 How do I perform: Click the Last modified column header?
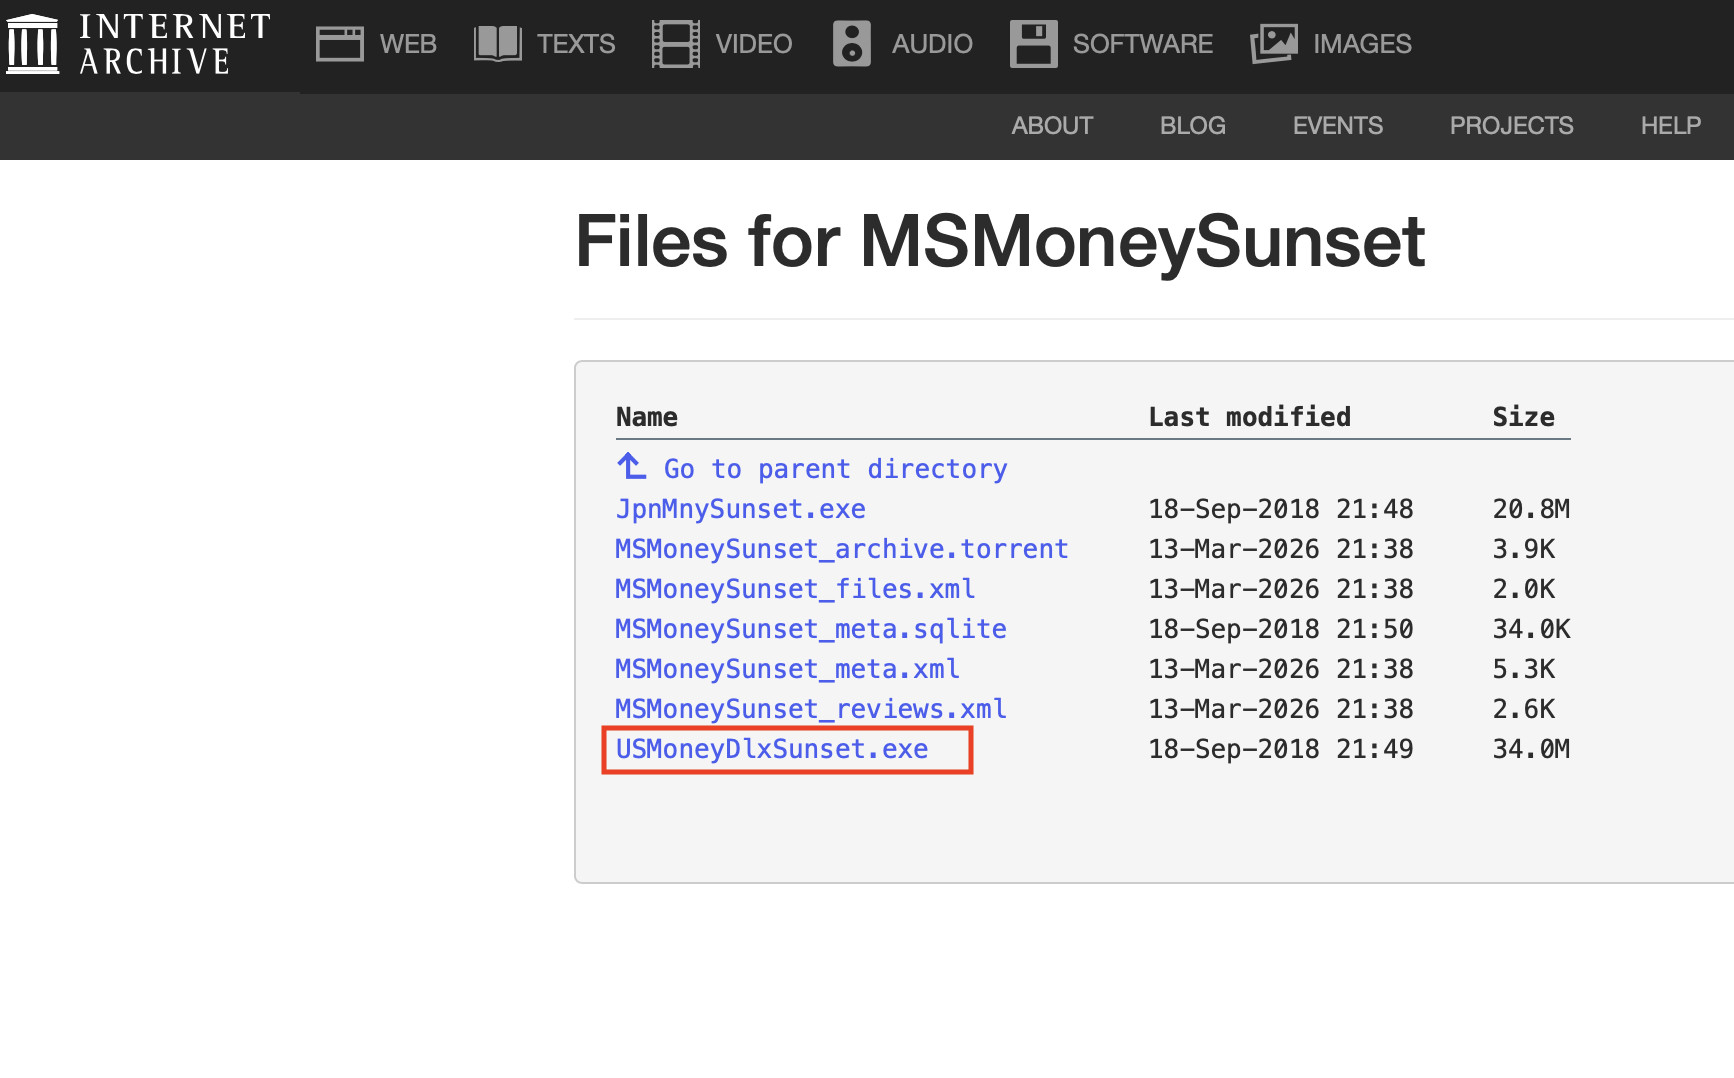(1250, 417)
